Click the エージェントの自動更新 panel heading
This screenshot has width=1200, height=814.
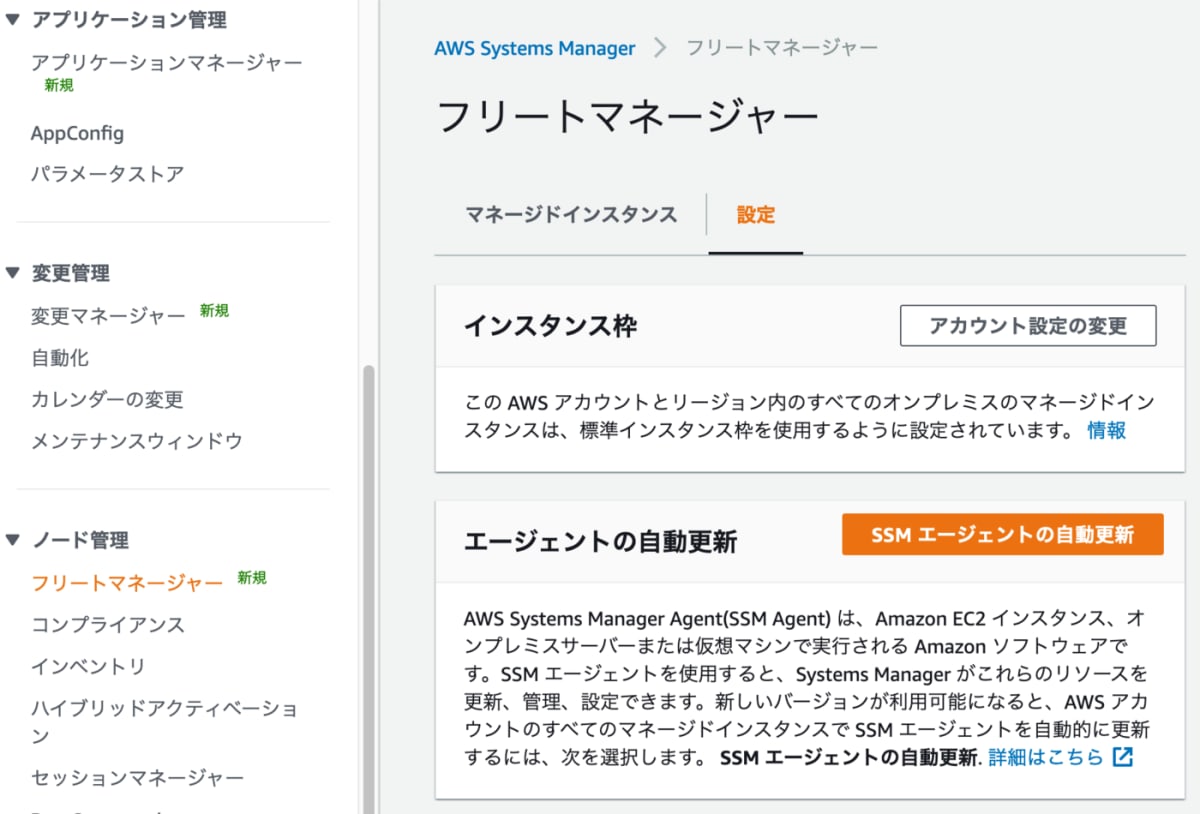coord(600,542)
